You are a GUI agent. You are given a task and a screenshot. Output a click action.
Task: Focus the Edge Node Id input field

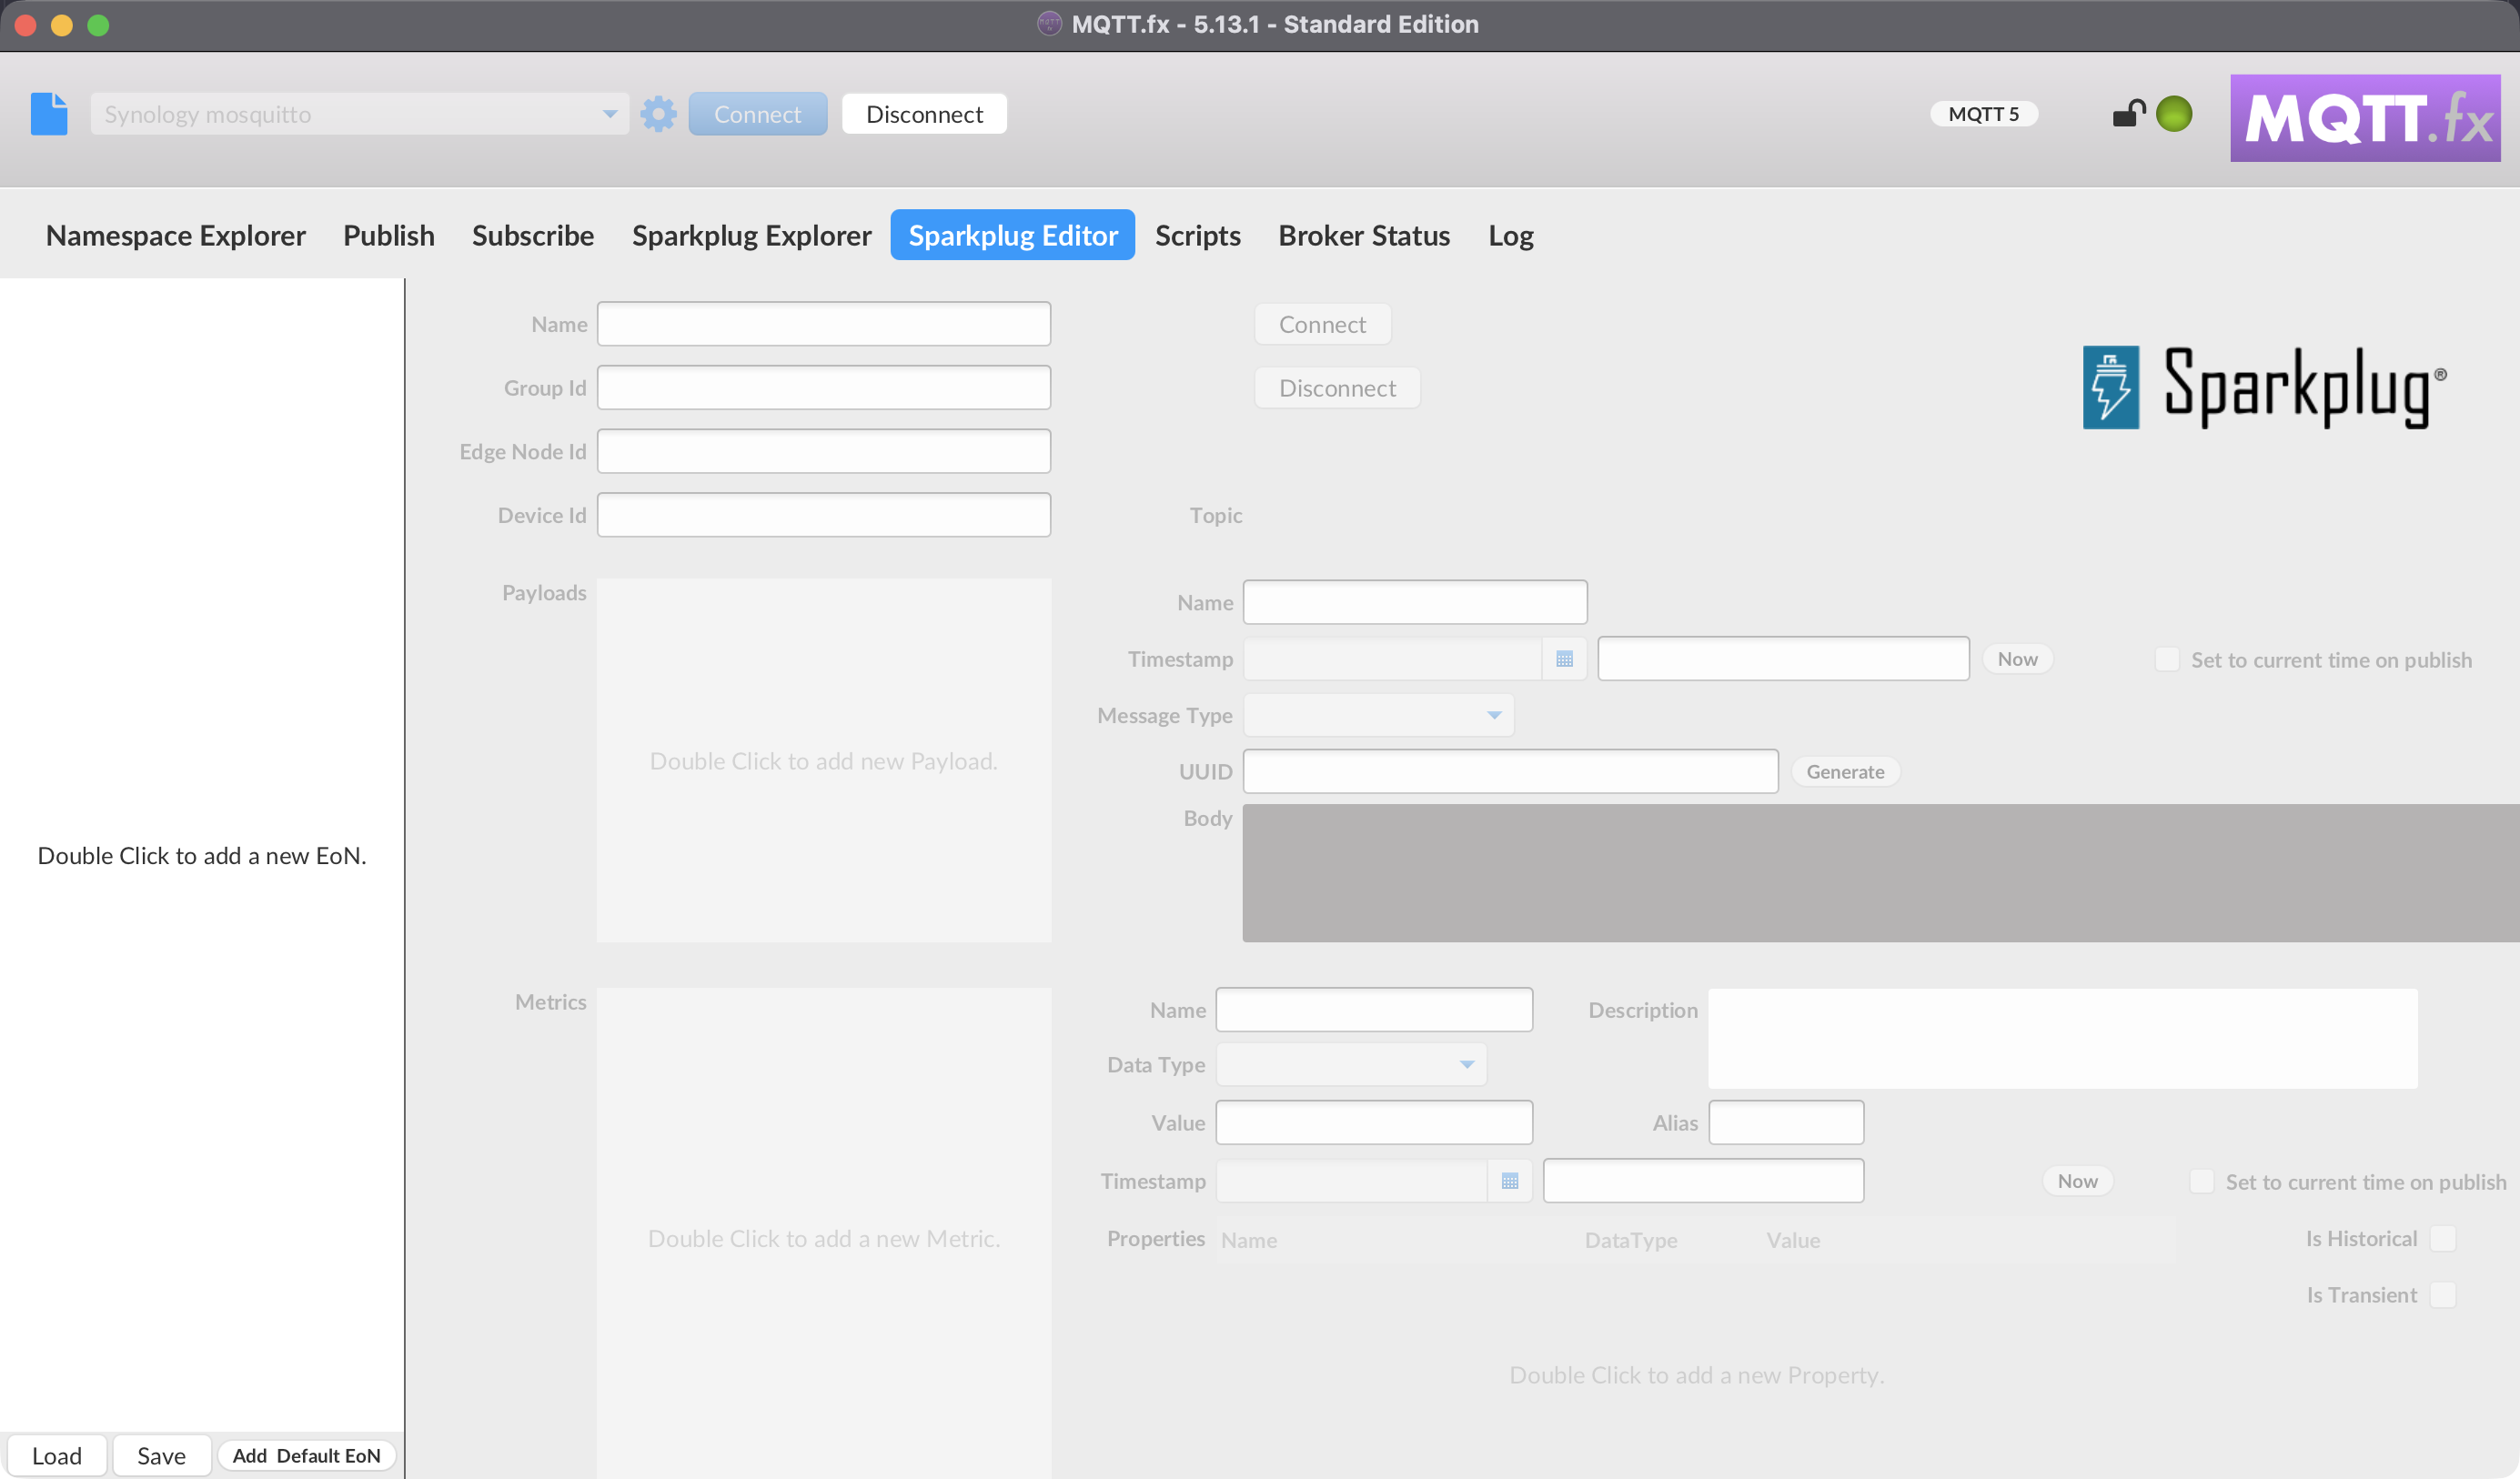click(x=824, y=451)
